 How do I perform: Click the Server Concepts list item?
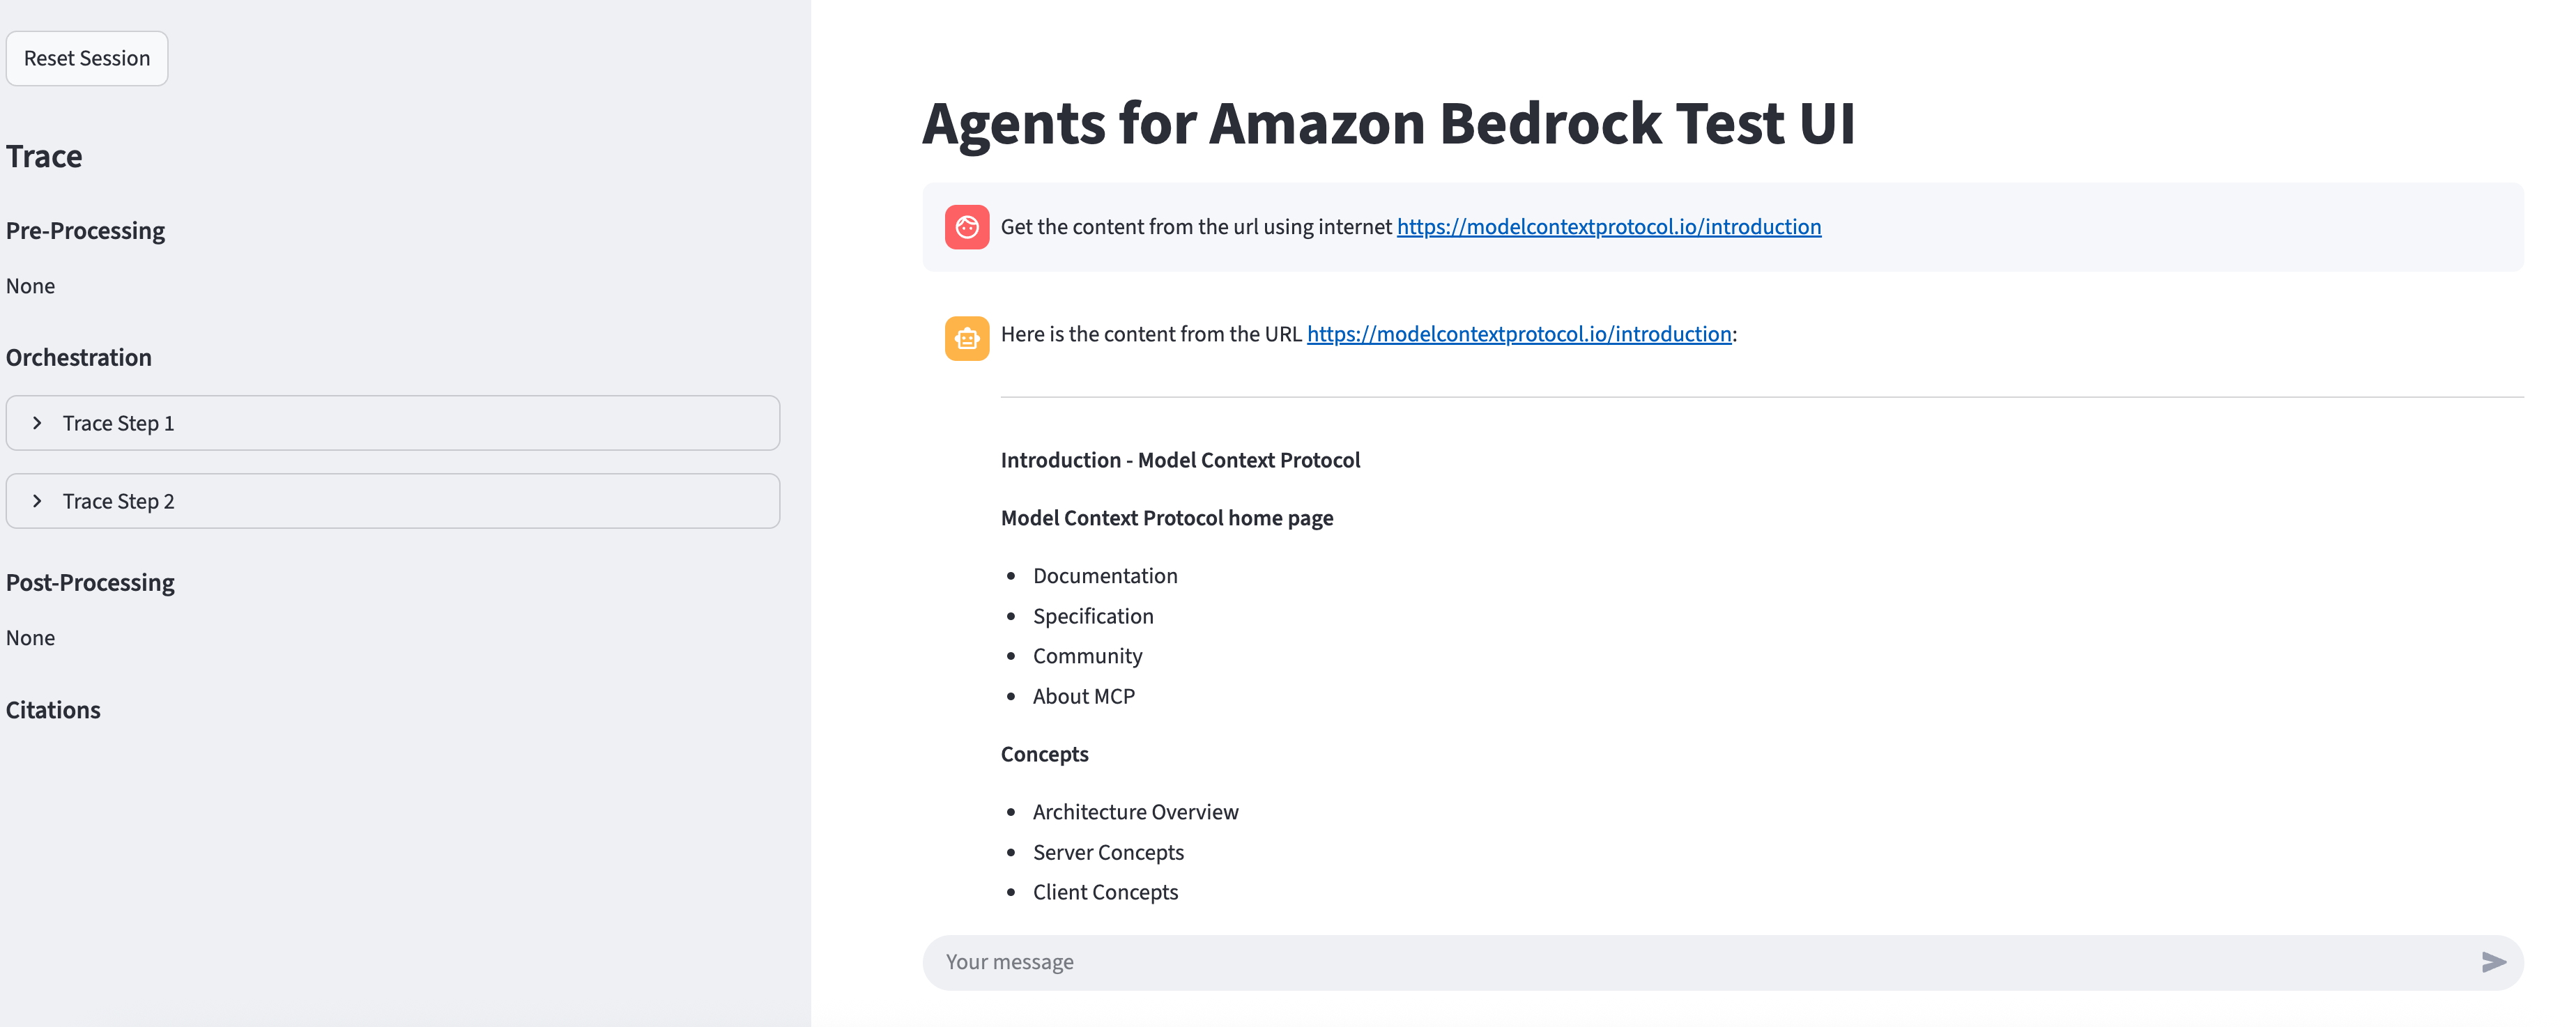click(x=1108, y=852)
